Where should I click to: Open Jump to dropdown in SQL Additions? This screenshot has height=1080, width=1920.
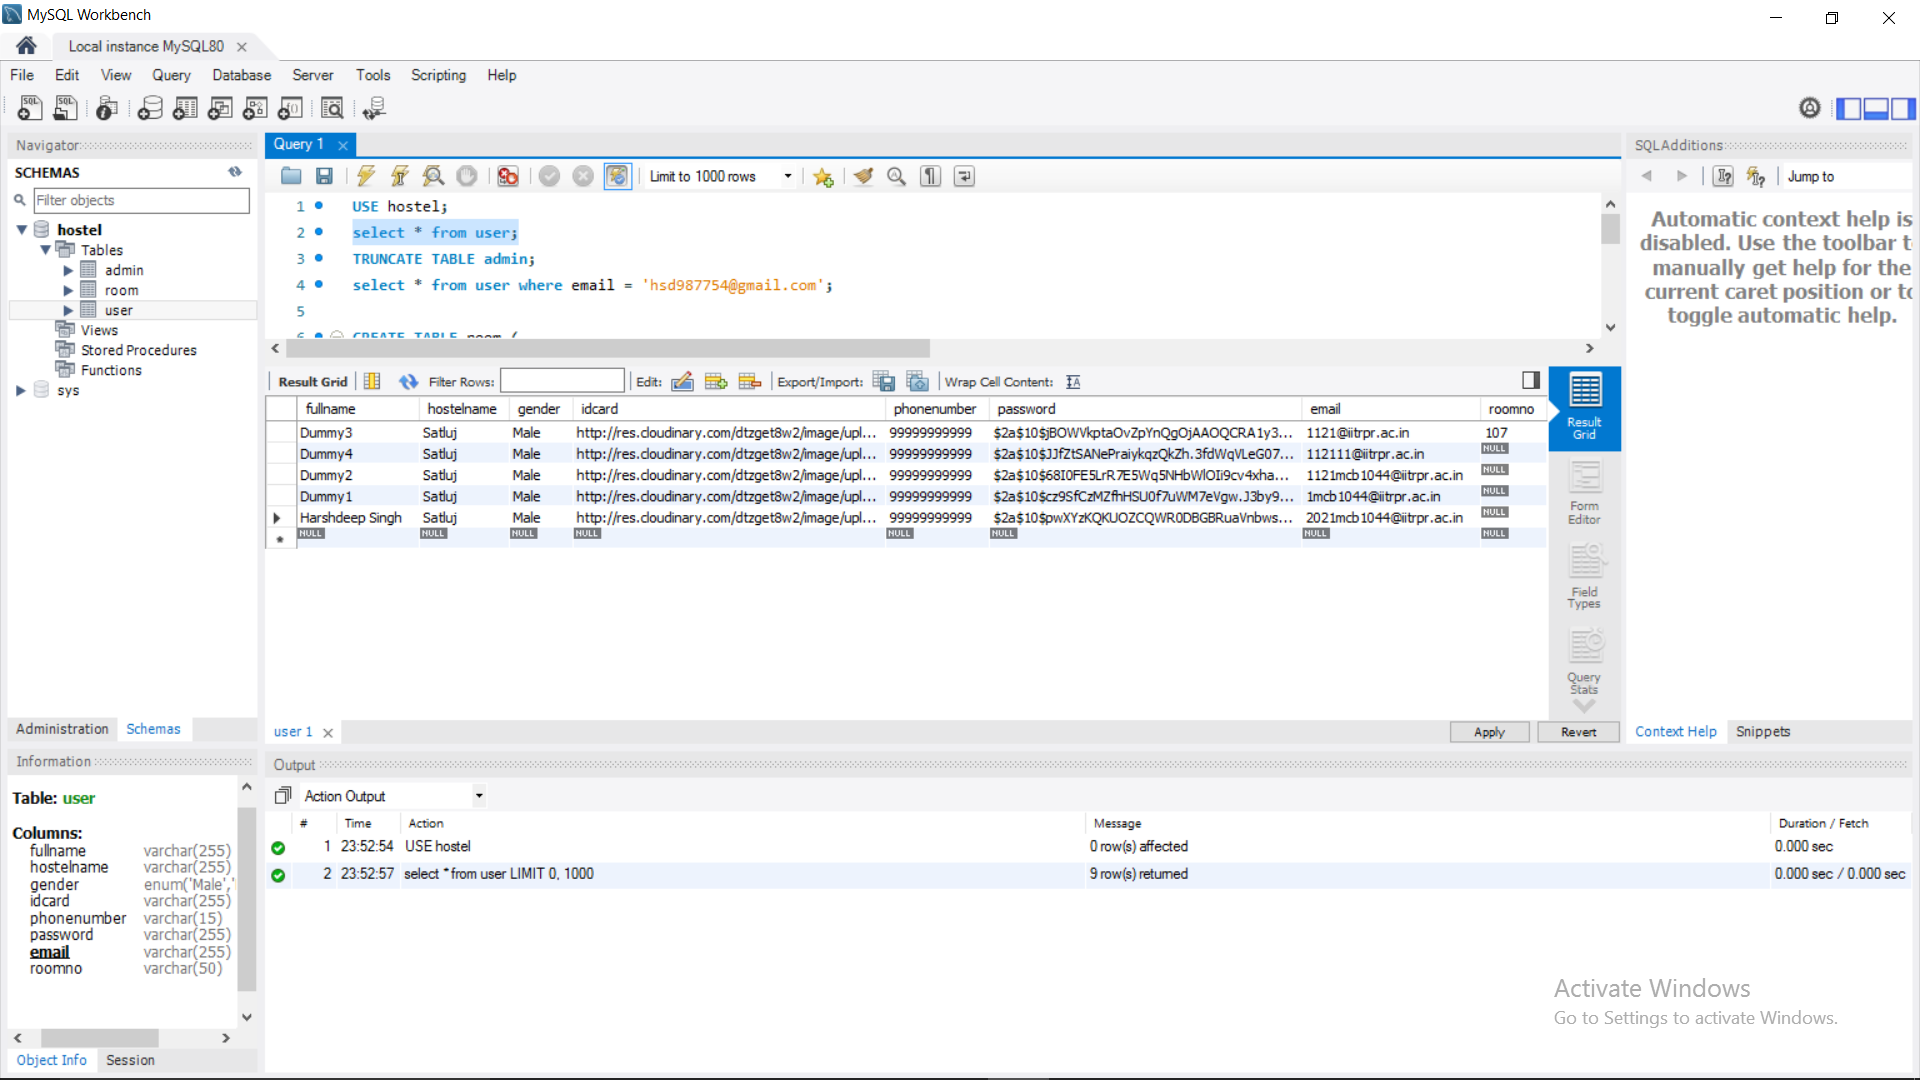click(1846, 176)
